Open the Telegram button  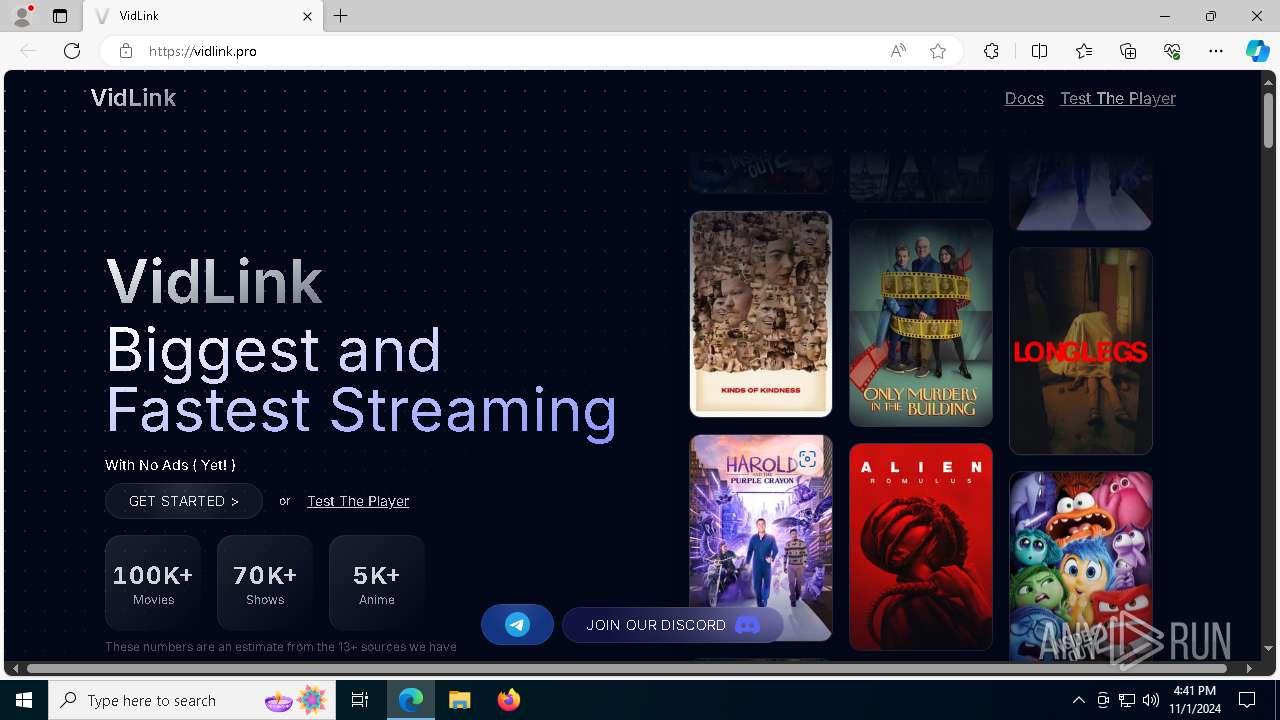pyautogui.click(x=517, y=625)
